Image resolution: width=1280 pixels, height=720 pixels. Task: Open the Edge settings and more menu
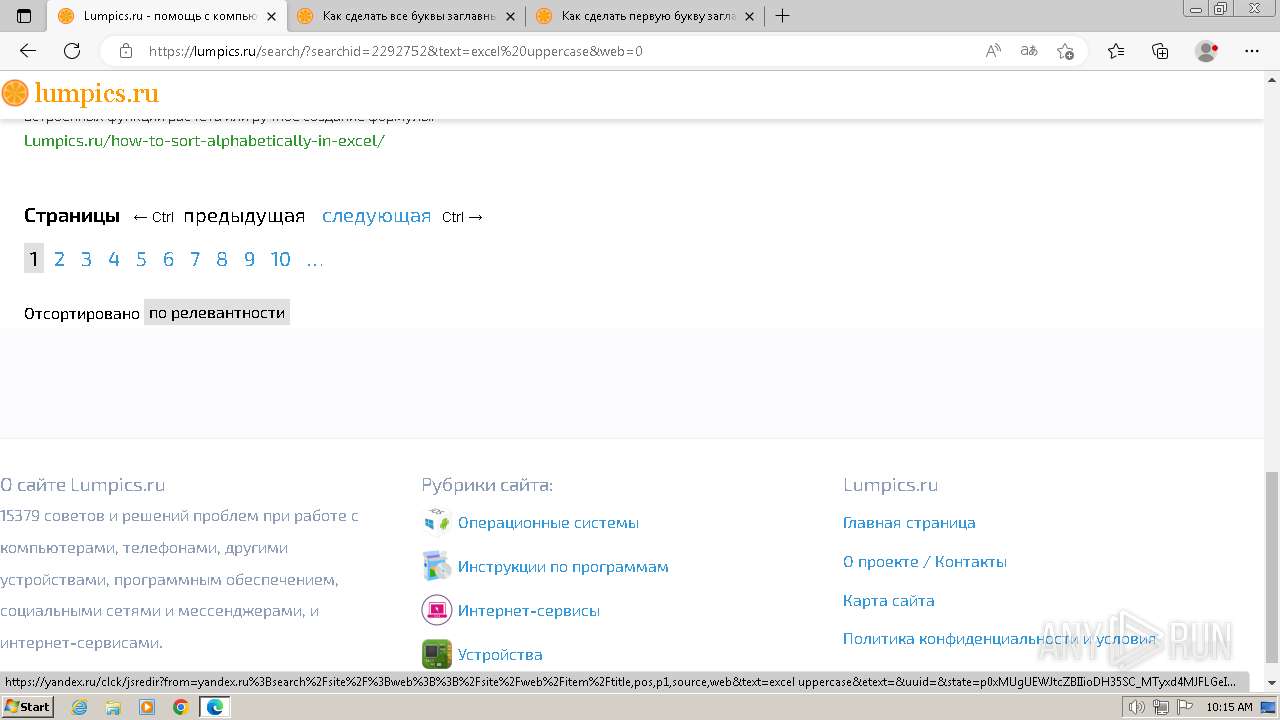(1251, 51)
